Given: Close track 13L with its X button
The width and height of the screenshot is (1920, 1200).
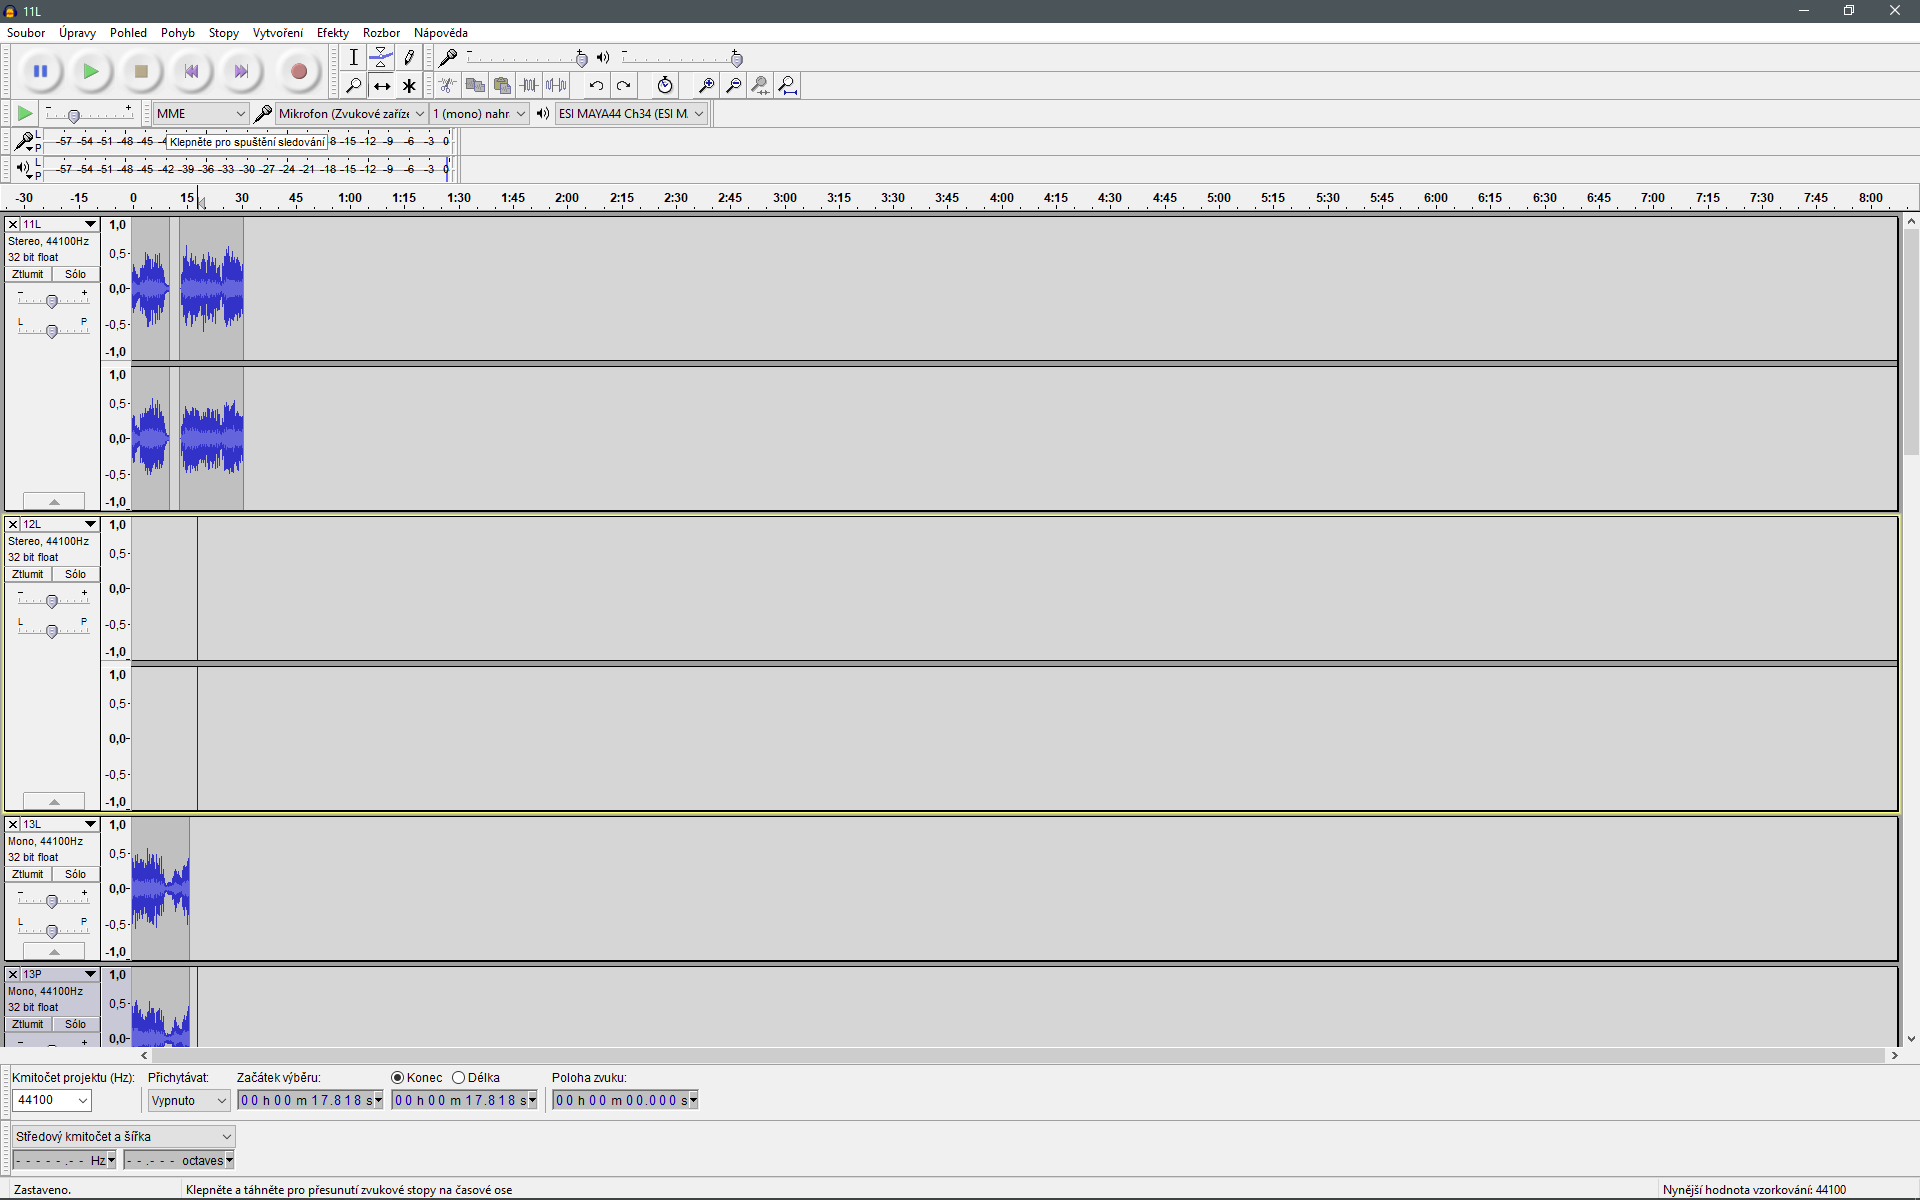Looking at the screenshot, I should [13, 824].
